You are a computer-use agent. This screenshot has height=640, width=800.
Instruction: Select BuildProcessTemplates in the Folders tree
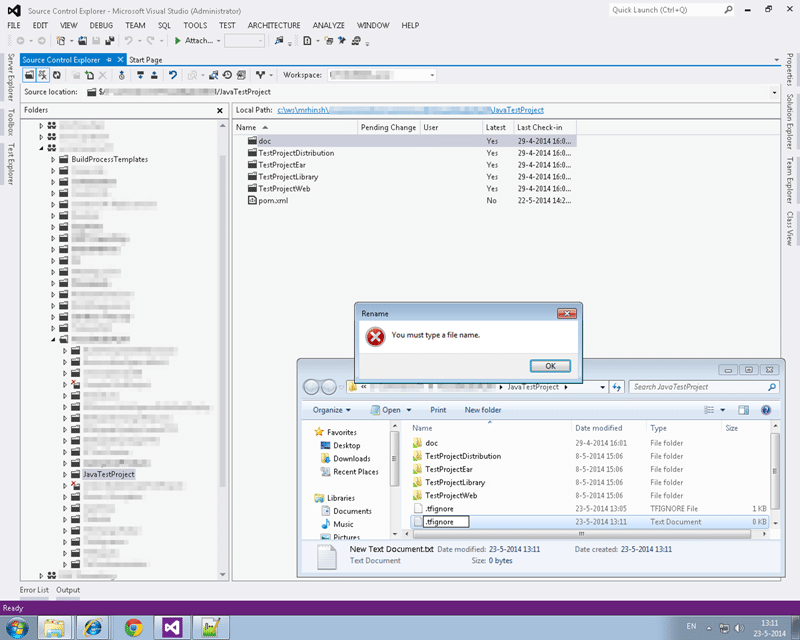click(x=110, y=159)
